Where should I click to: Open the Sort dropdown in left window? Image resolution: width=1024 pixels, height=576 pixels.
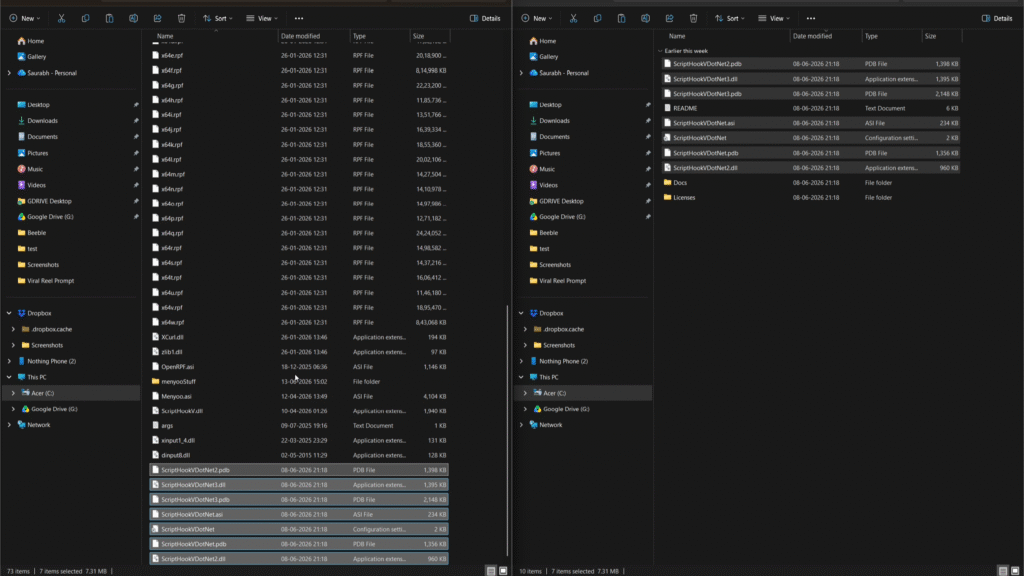pos(217,18)
